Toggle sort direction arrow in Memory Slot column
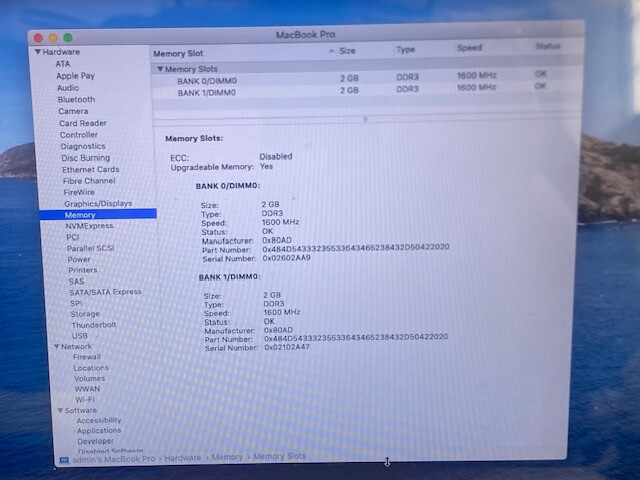This screenshot has width=640, height=480. [331, 51]
